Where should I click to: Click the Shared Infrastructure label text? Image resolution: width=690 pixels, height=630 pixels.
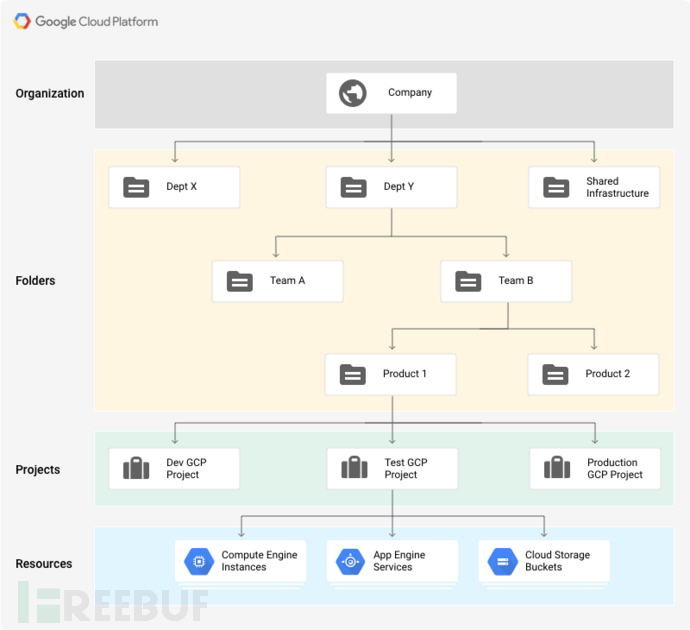point(617,187)
